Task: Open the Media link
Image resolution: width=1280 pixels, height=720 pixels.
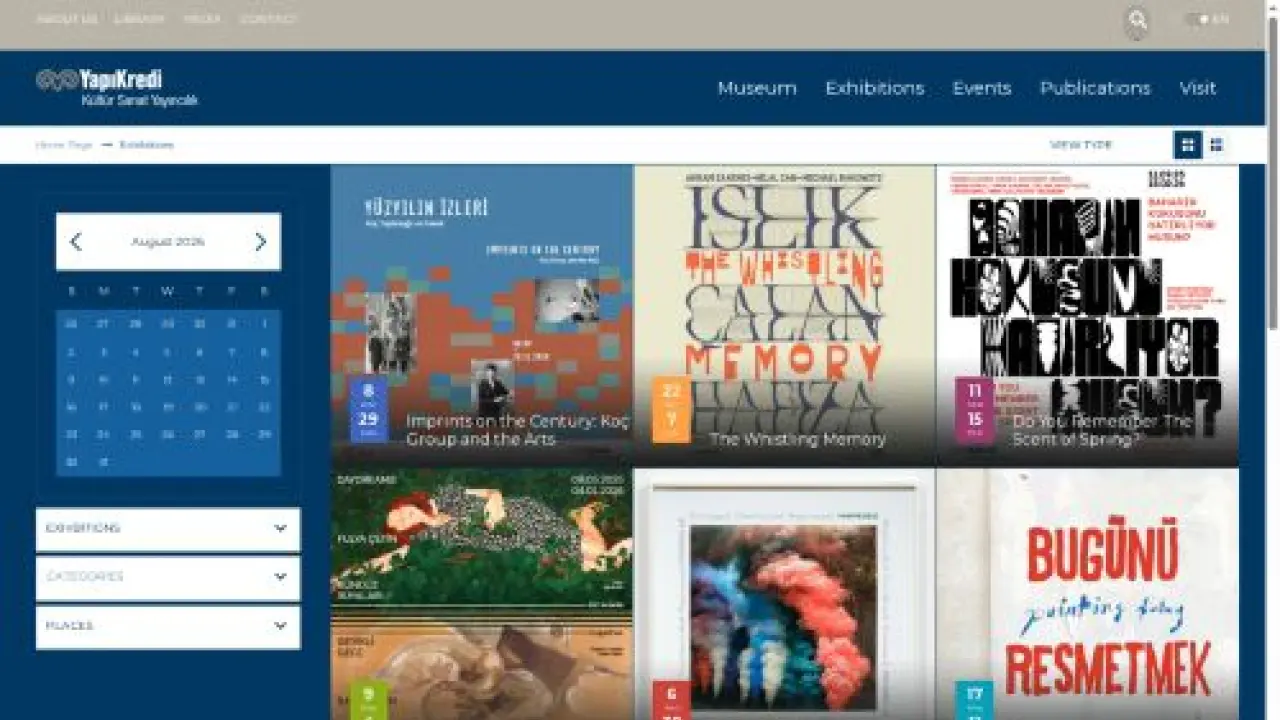Action: 202,19
